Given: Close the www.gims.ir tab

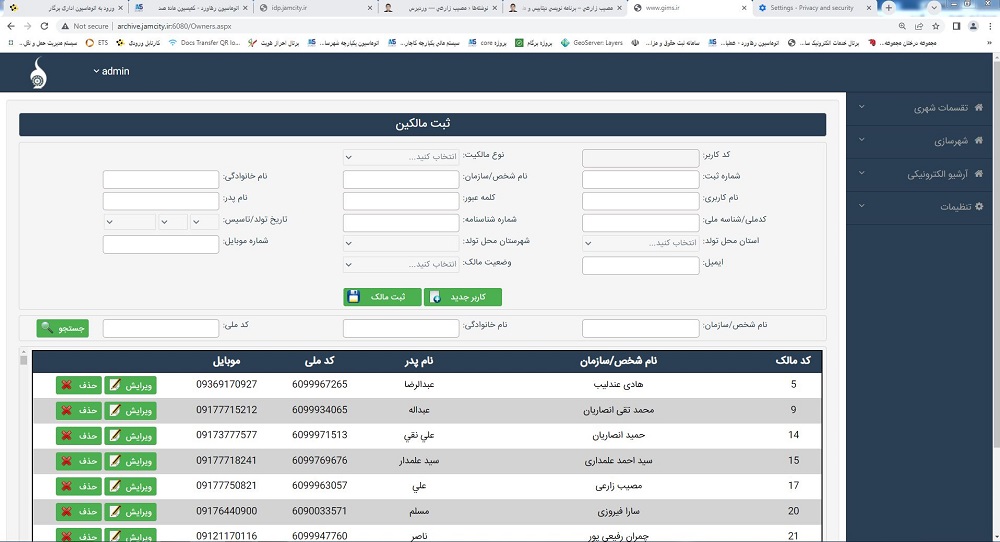Looking at the screenshot, I should 744,8.
